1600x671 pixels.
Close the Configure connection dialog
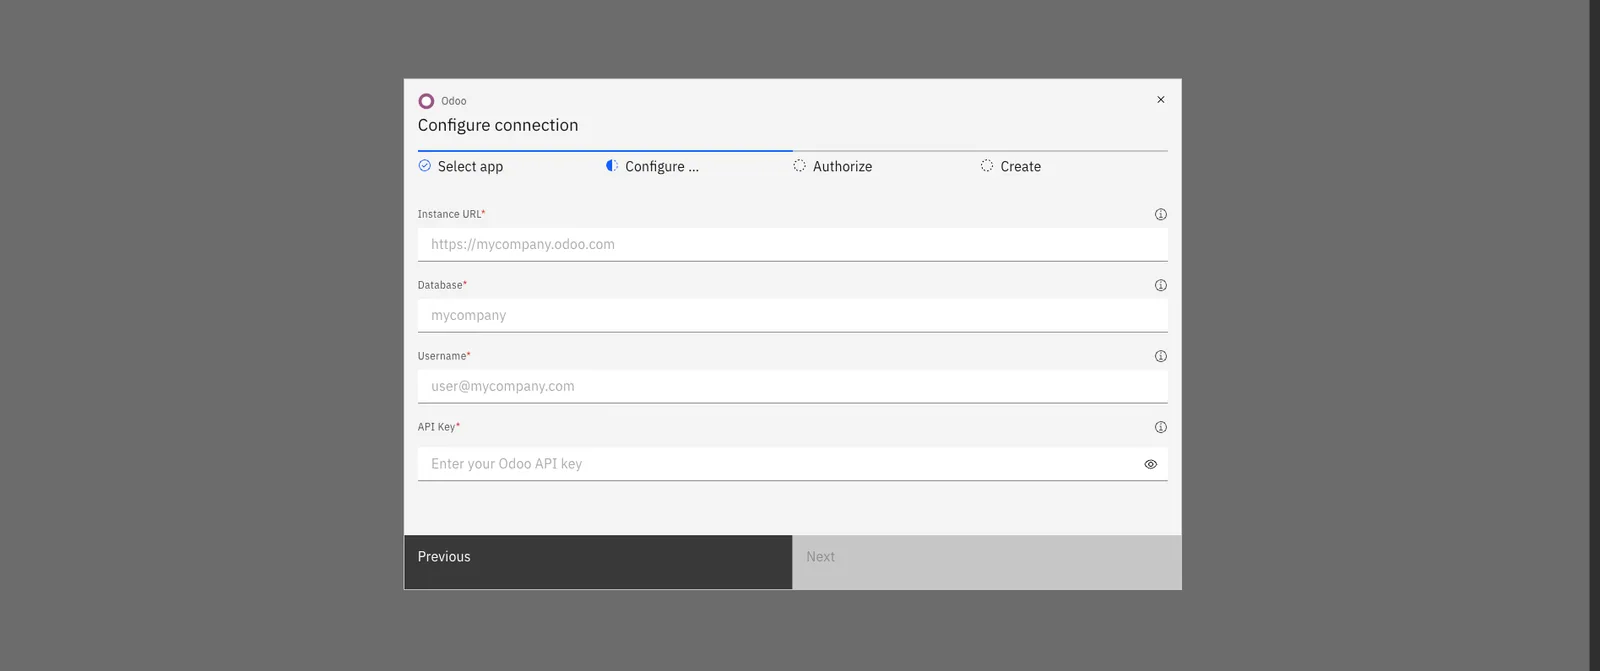1160,99
